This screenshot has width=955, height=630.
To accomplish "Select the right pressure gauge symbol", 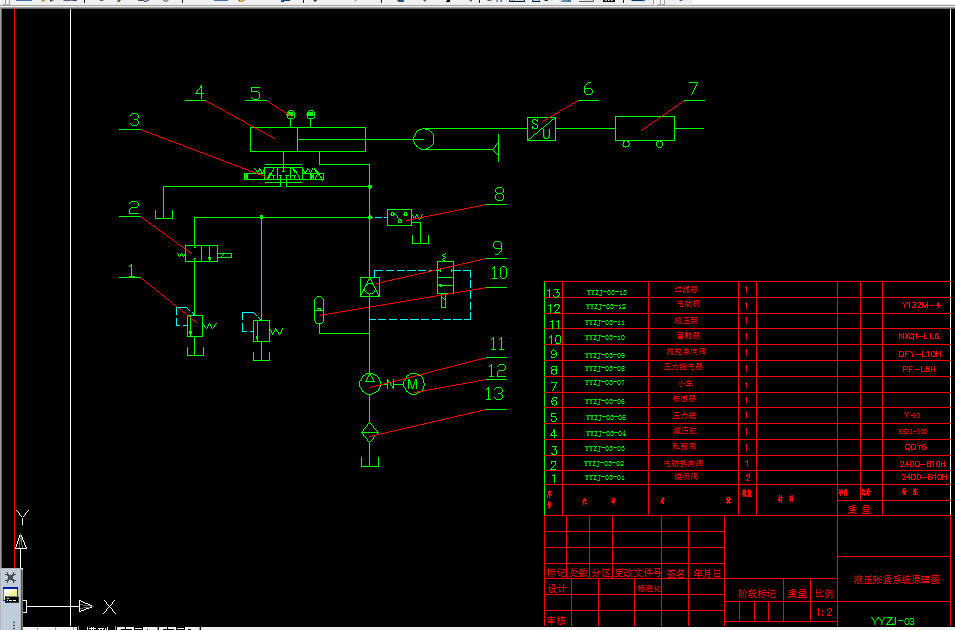I will pos(311,115).
